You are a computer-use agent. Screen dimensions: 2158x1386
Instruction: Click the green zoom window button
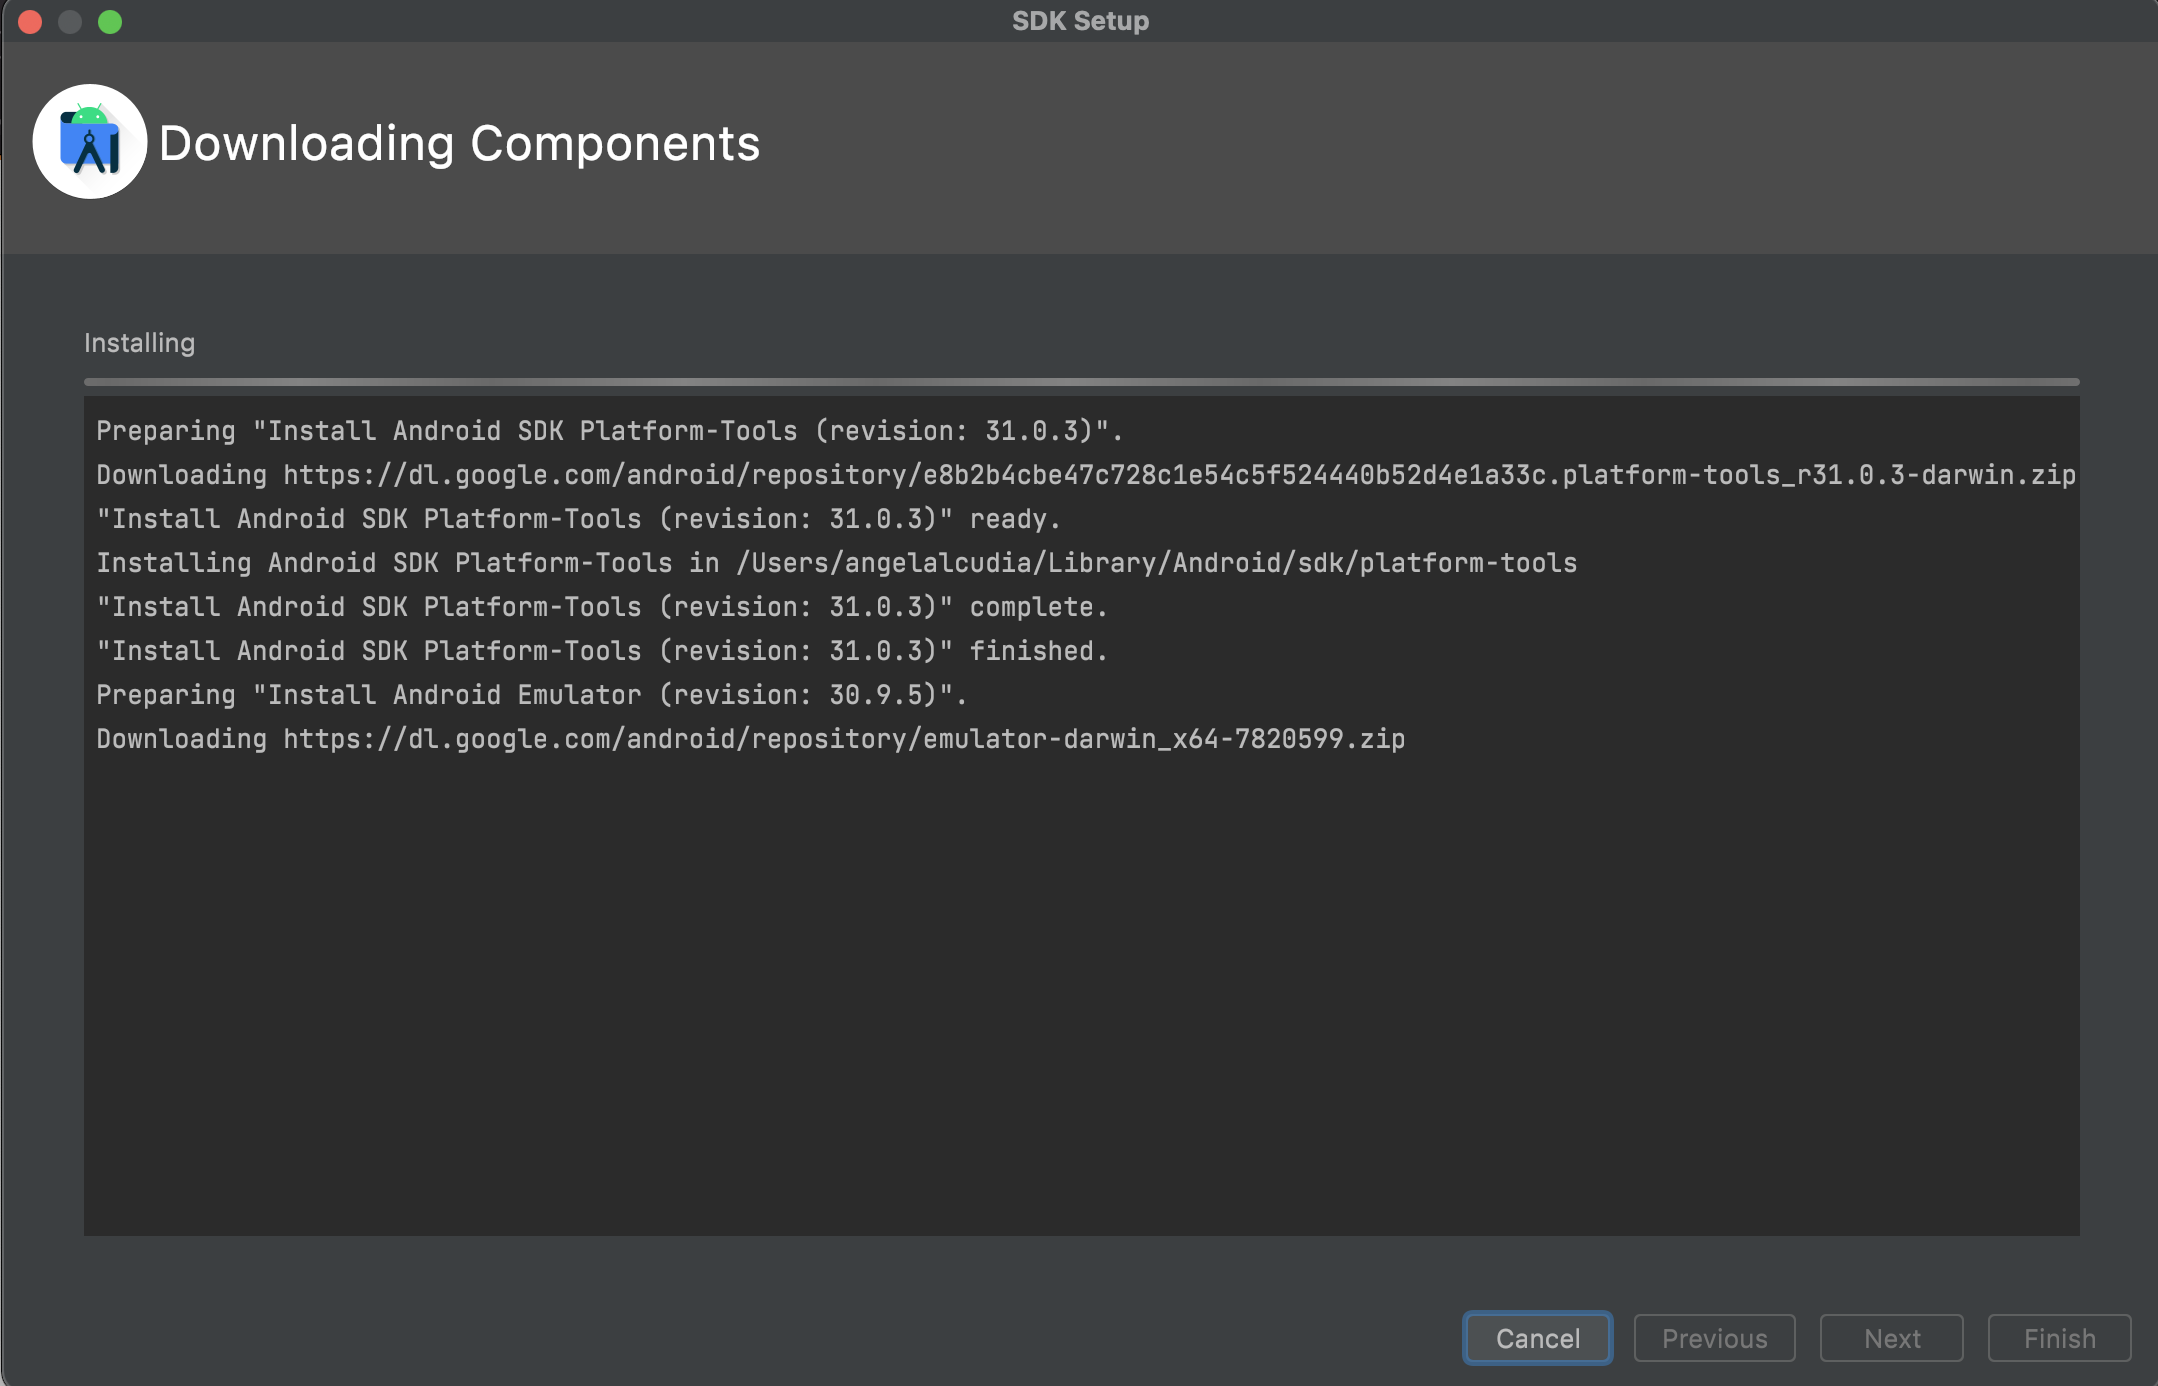tap(110, 21)
